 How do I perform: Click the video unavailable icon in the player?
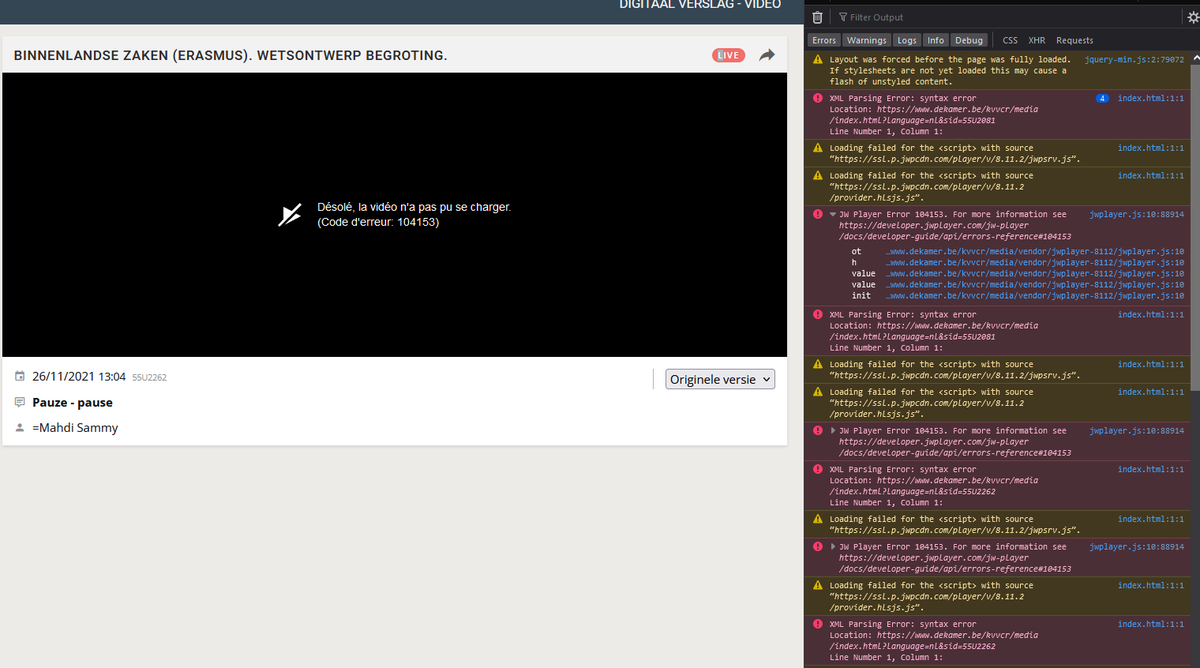point(290,215)
